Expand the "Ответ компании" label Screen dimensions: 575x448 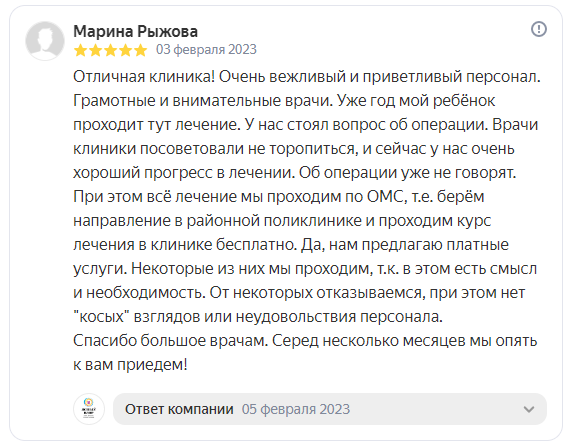tap(179, 409)
